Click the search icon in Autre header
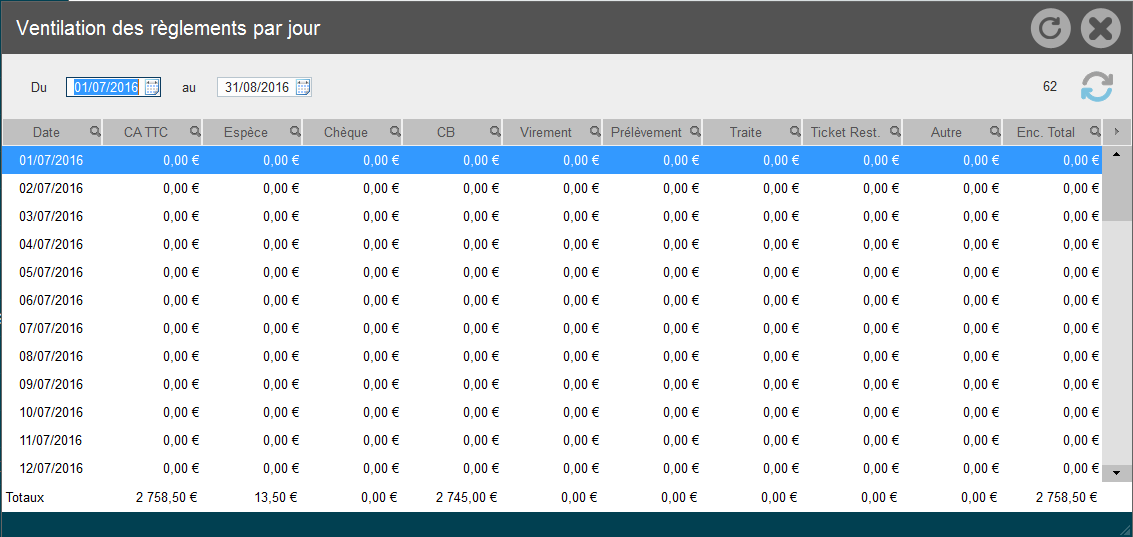The height and width of the screenshot is (537, 1133). (994, 132)
